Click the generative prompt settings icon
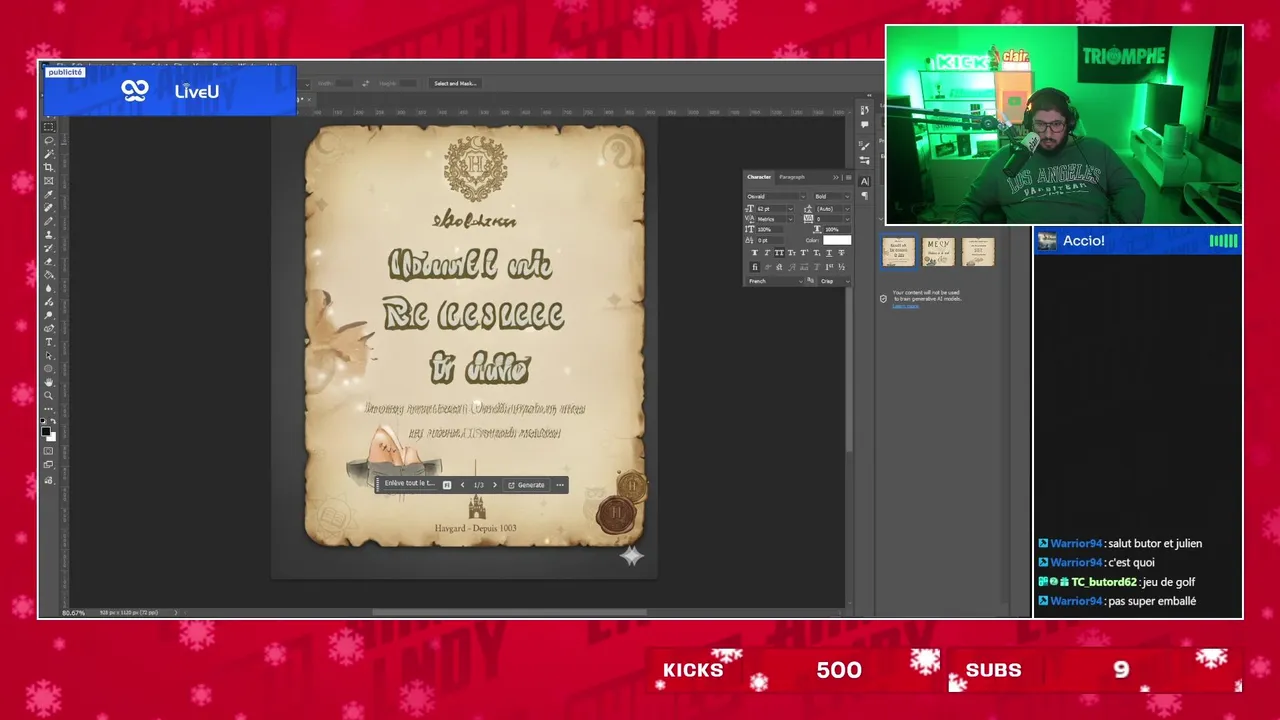This screenshot has height=720, width=1280. click(447, 485)
